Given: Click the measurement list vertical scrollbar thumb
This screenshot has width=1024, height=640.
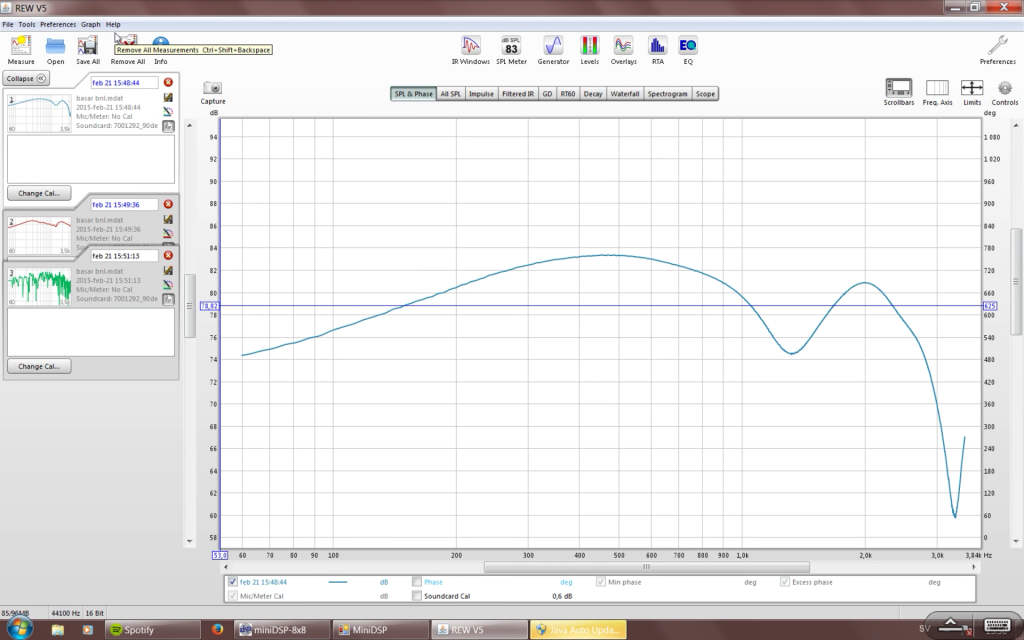Looking at the screenshot, I should pos(189,306).
